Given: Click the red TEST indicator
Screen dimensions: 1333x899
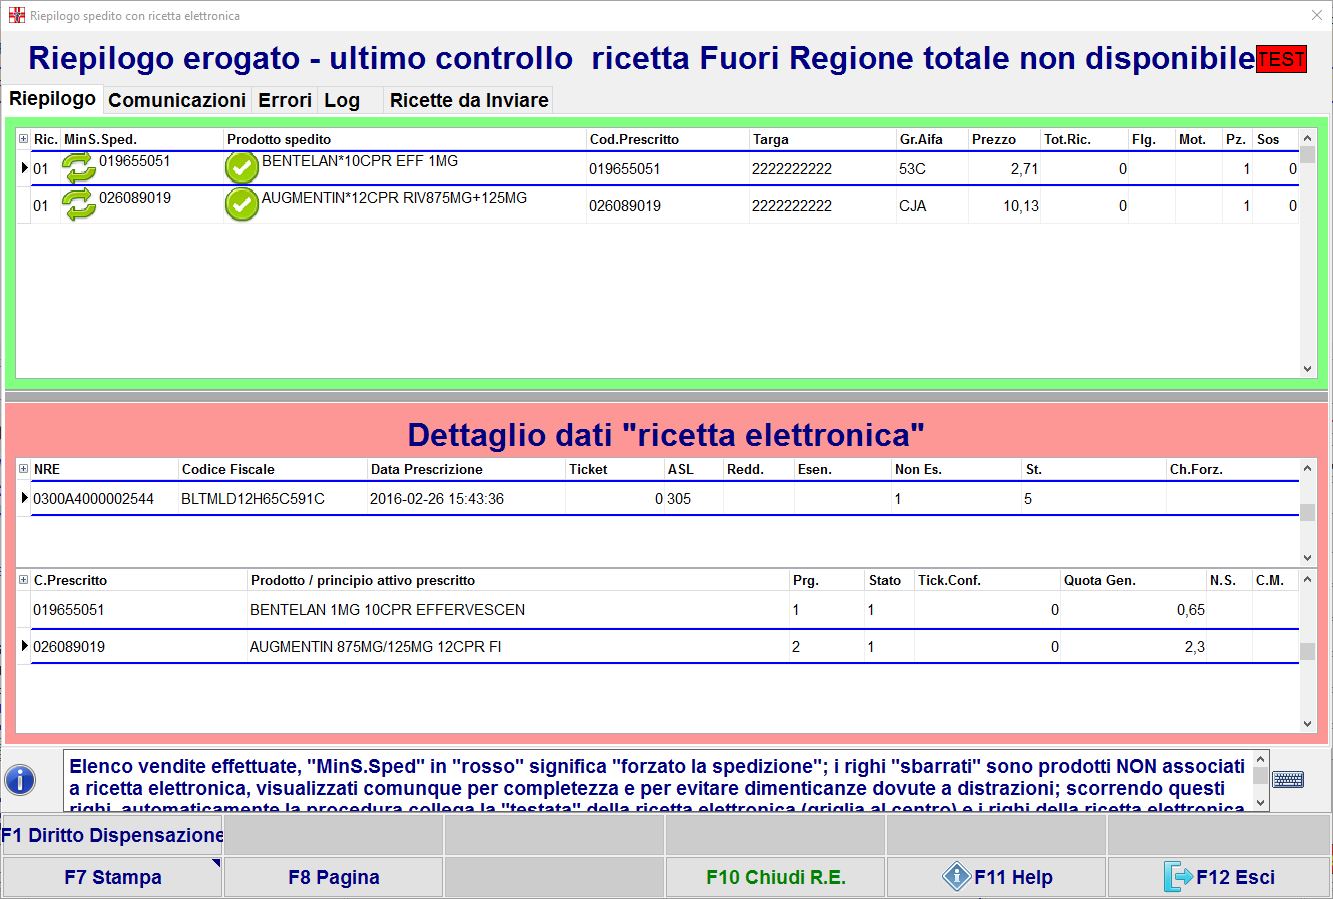Looking at the screenshot, I should 1281,59.
